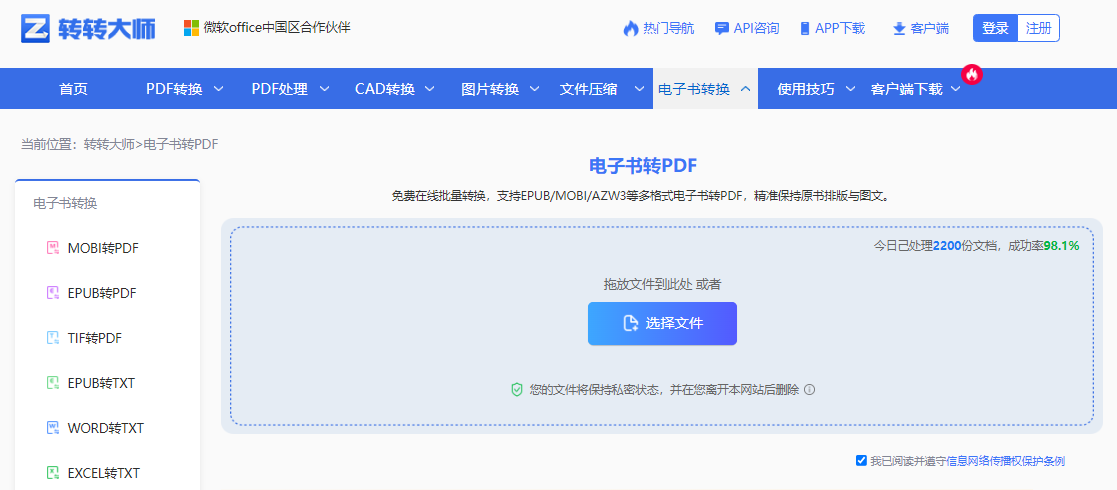Open the 信息网络传播权保护条例 link
The image size is (1117, 490).
click(1005, 461)
